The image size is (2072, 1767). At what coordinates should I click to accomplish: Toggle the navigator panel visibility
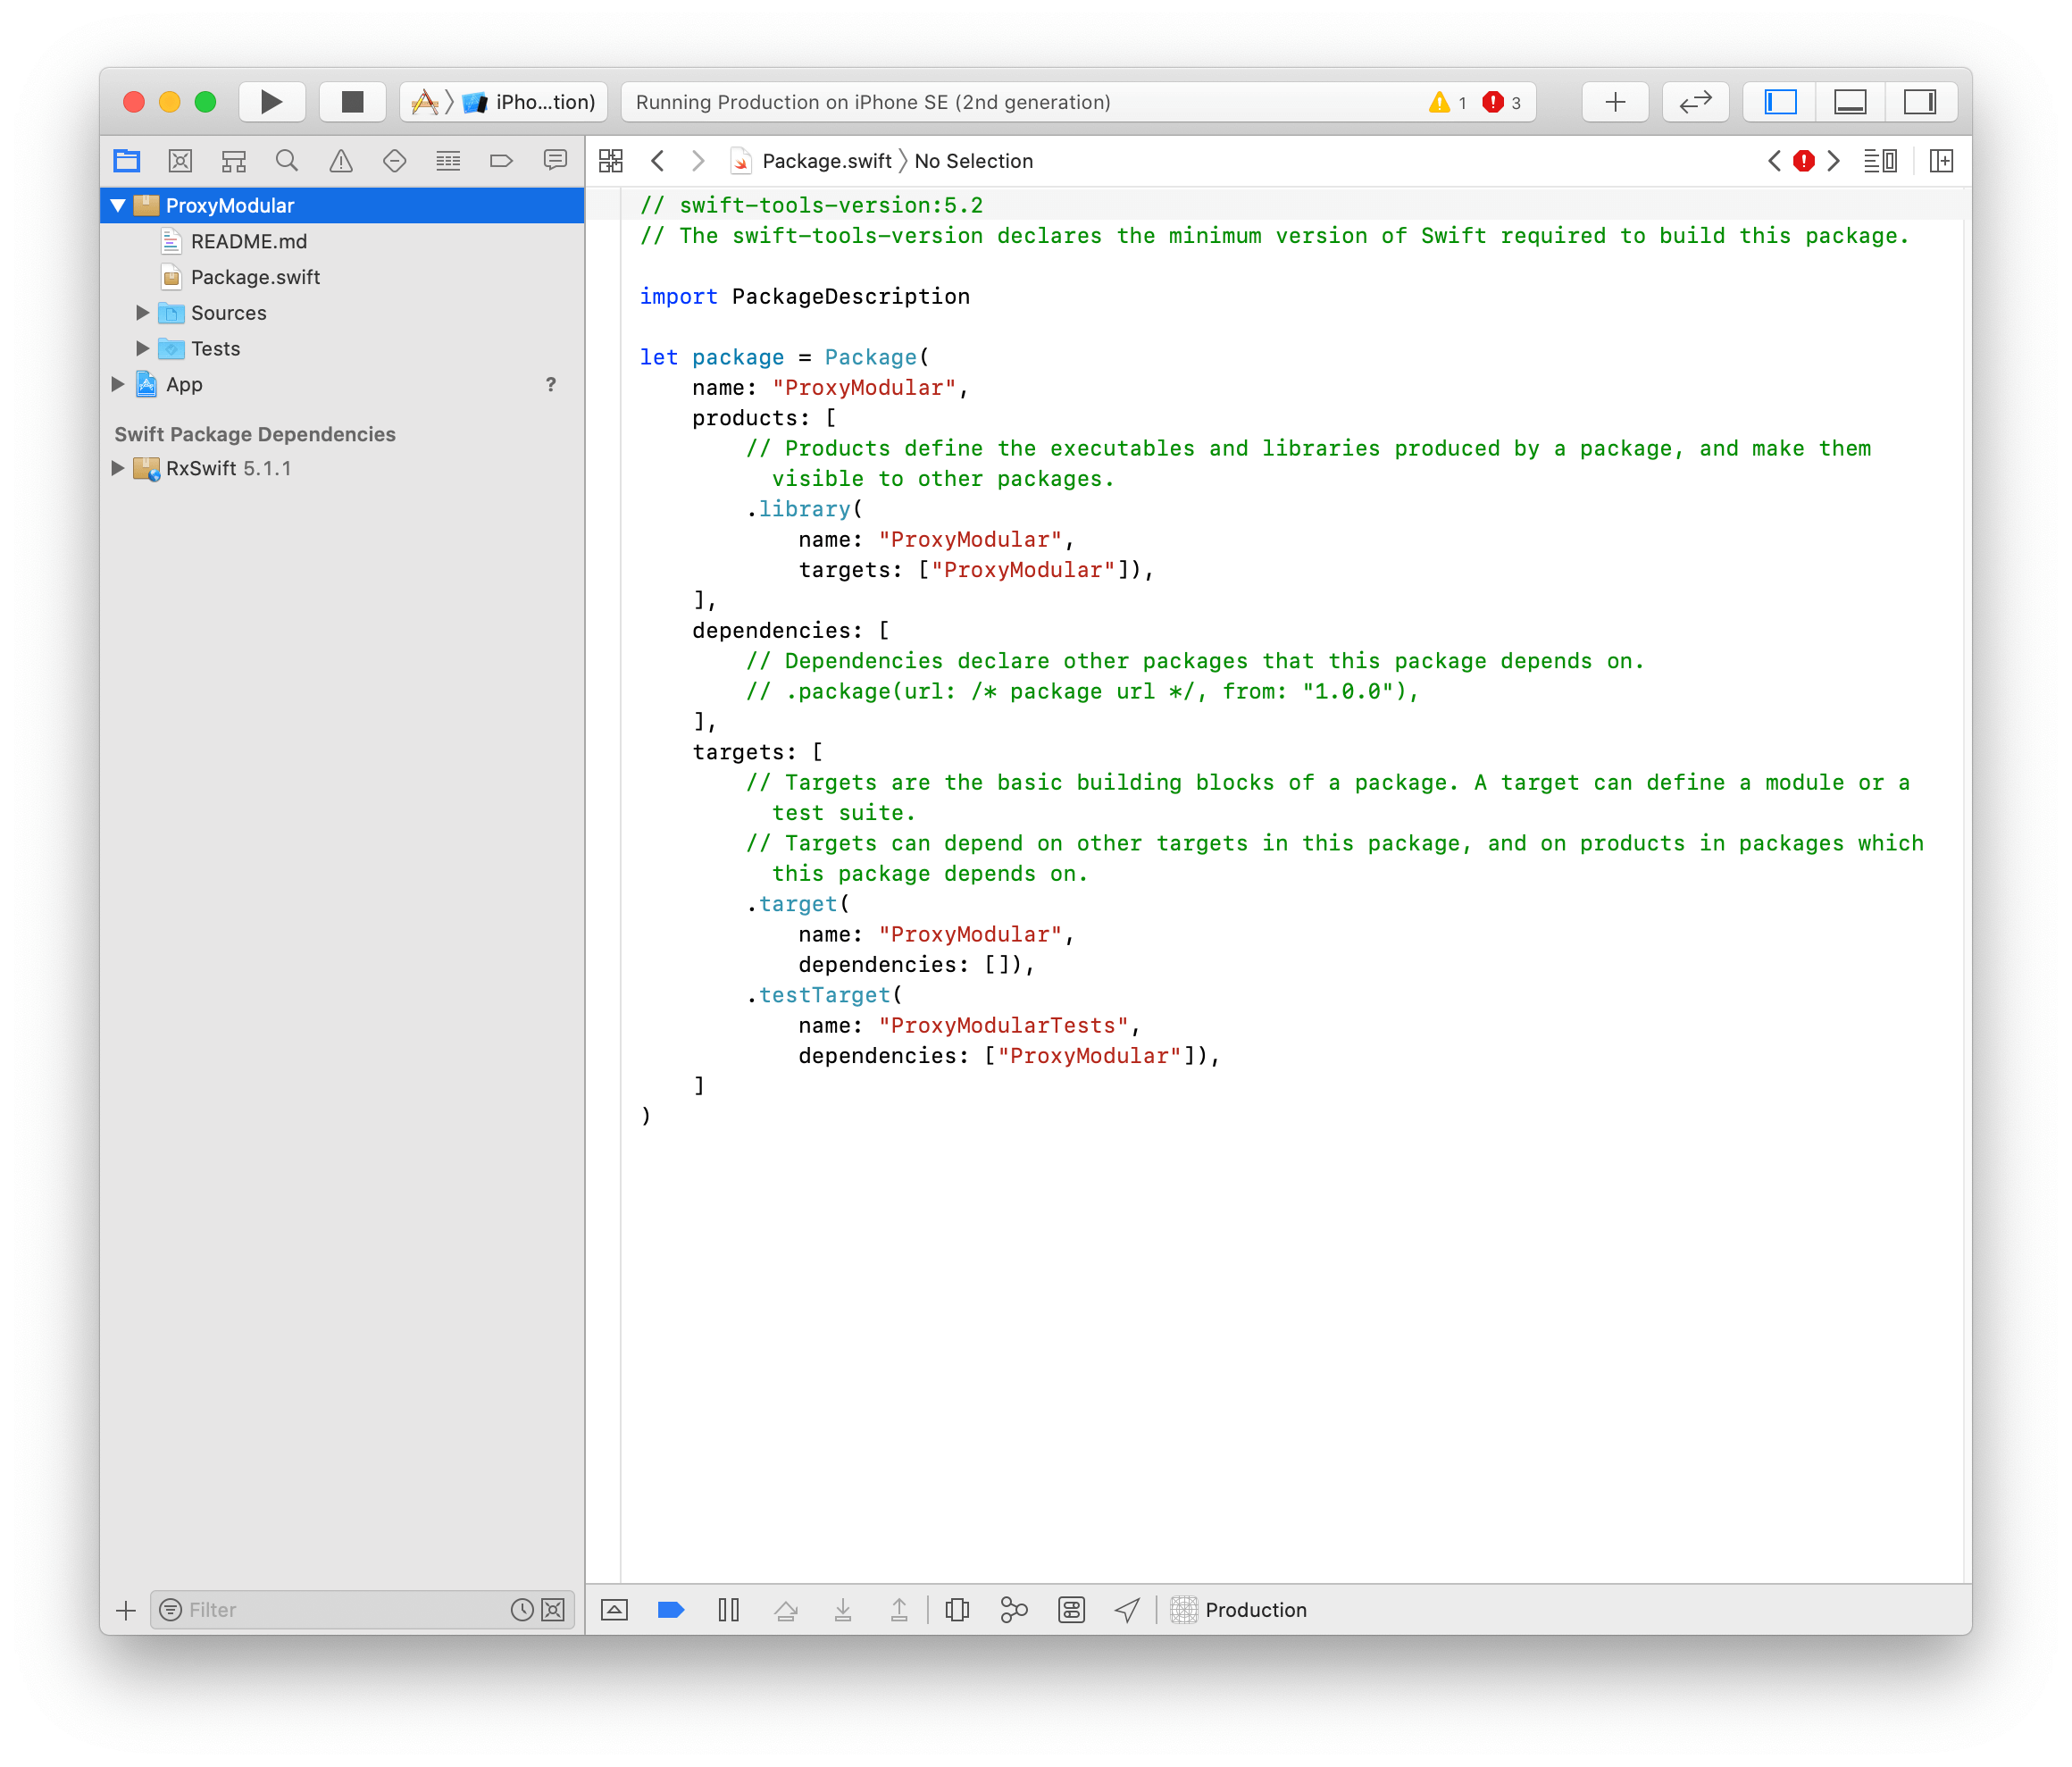pyautogui.click(x=1780, y=102)
